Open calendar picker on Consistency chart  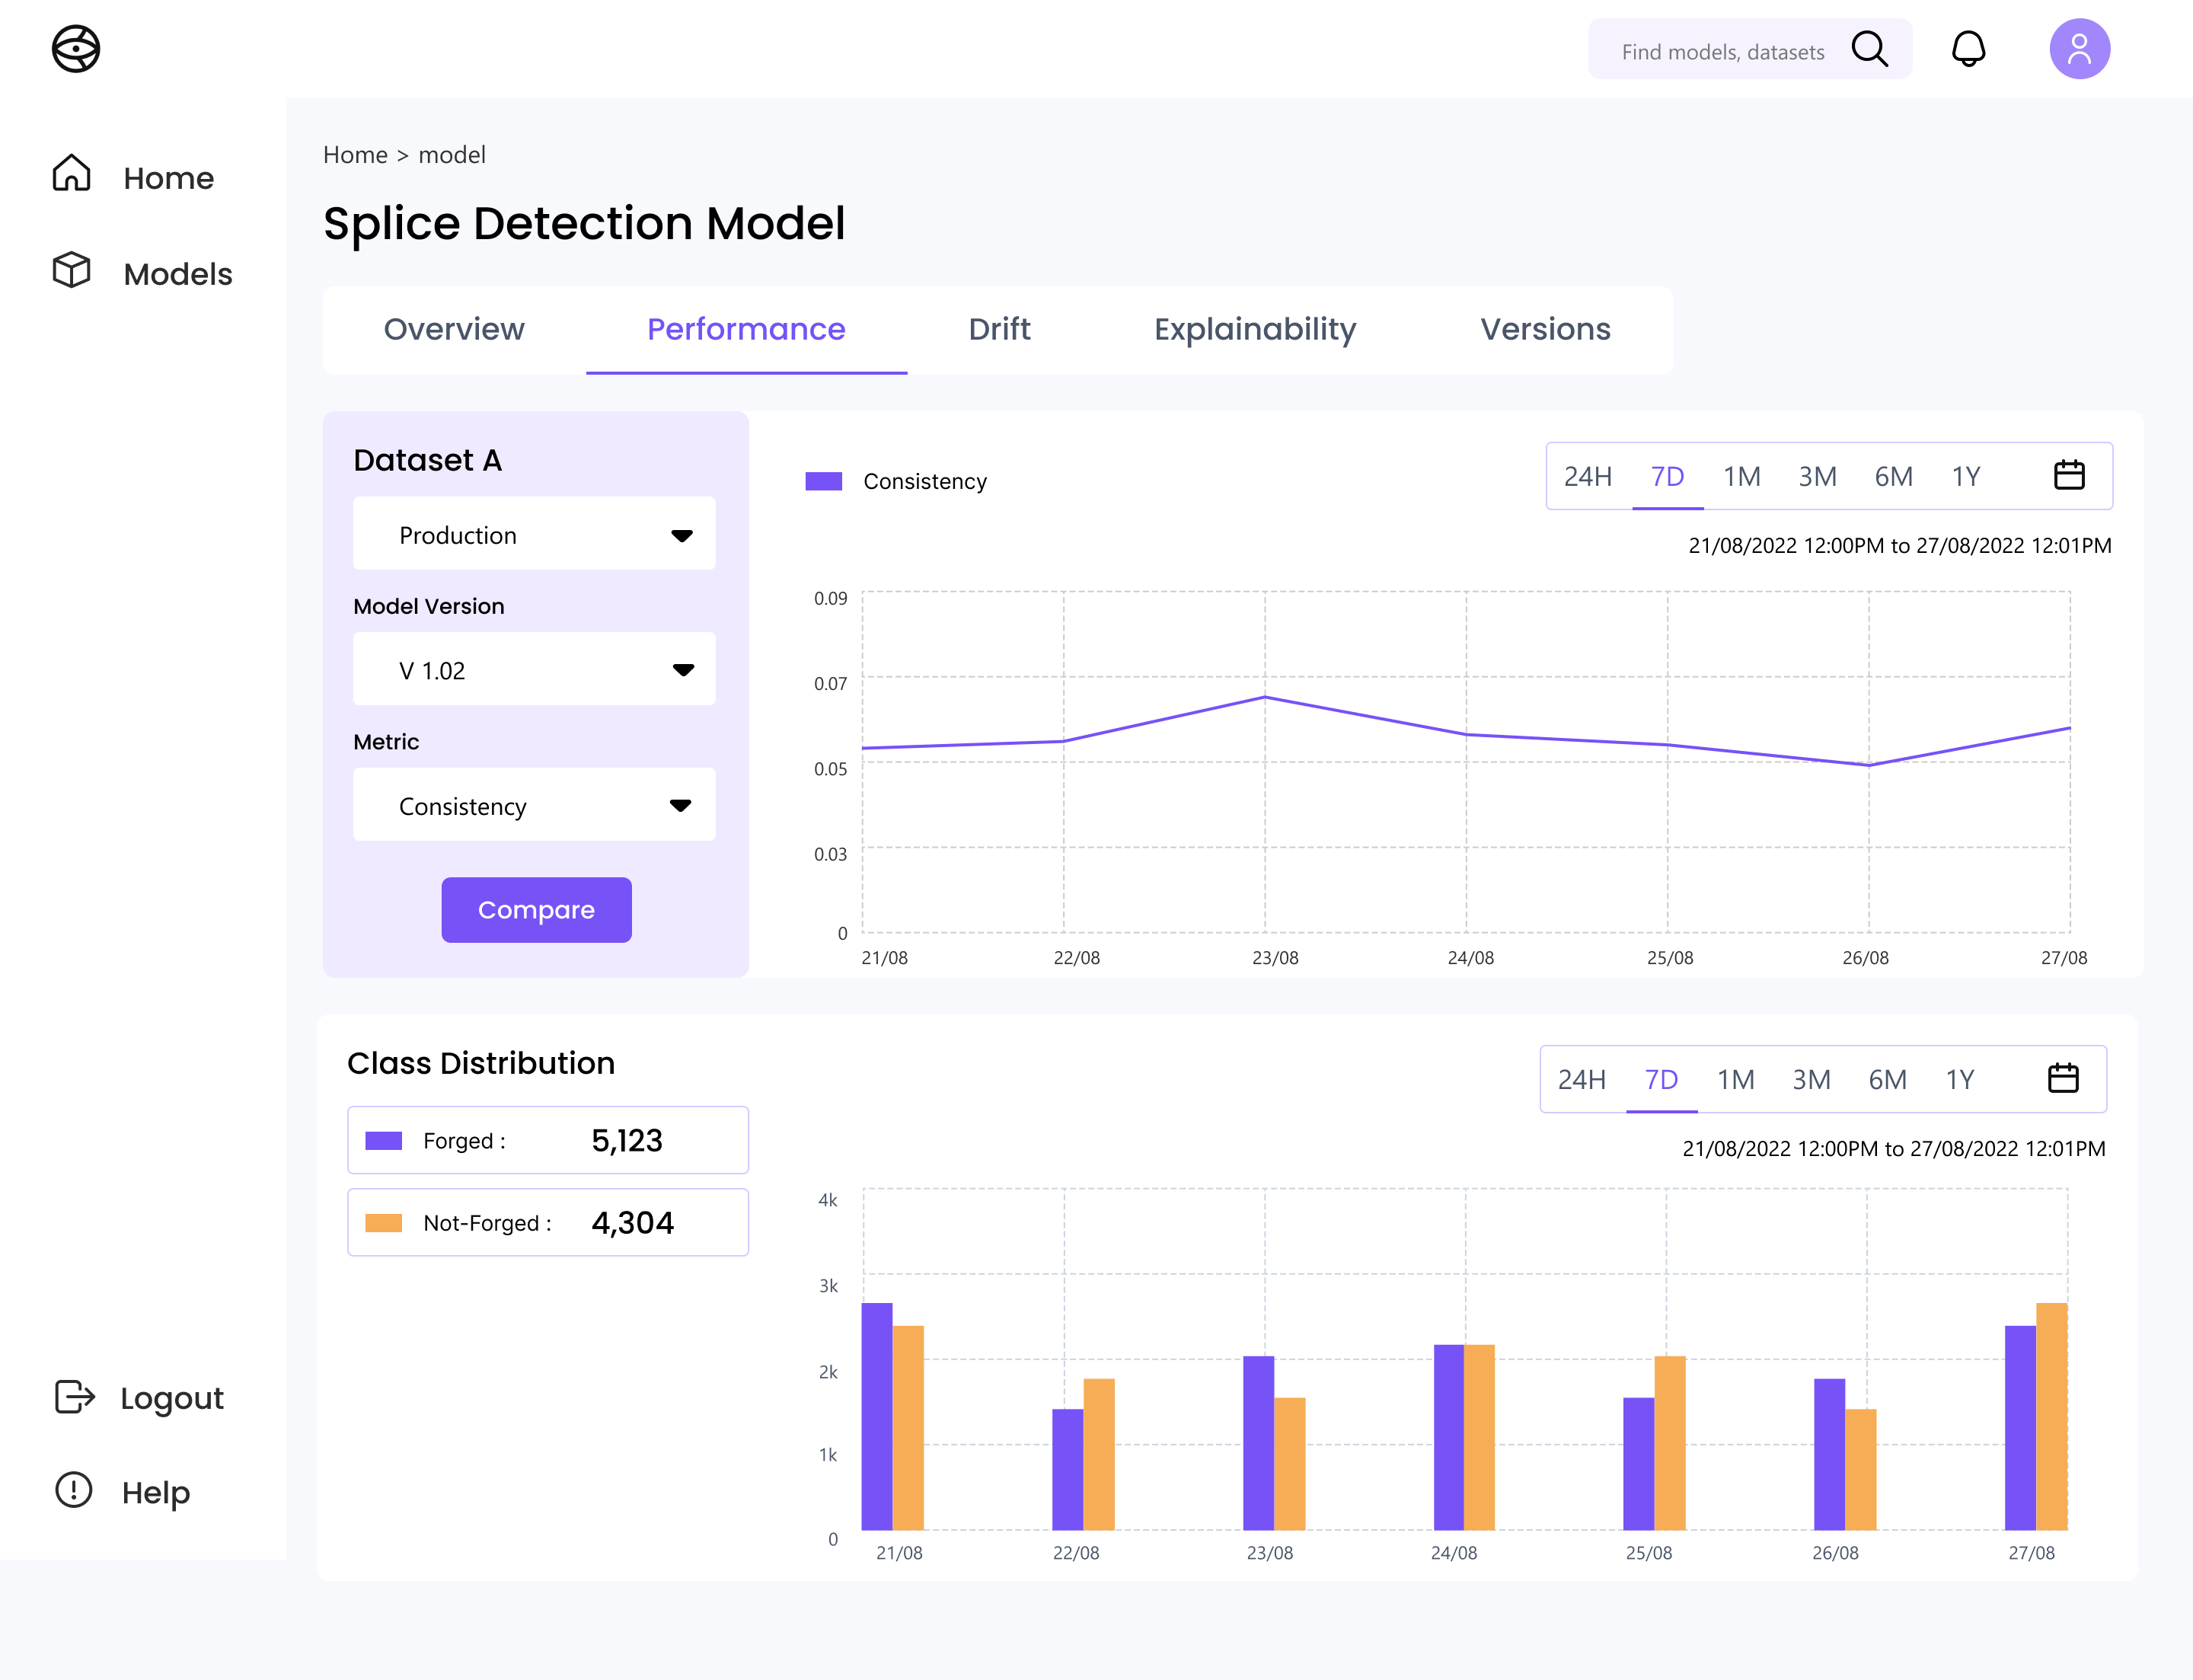pyautogui.click(x=2068, y=475)
